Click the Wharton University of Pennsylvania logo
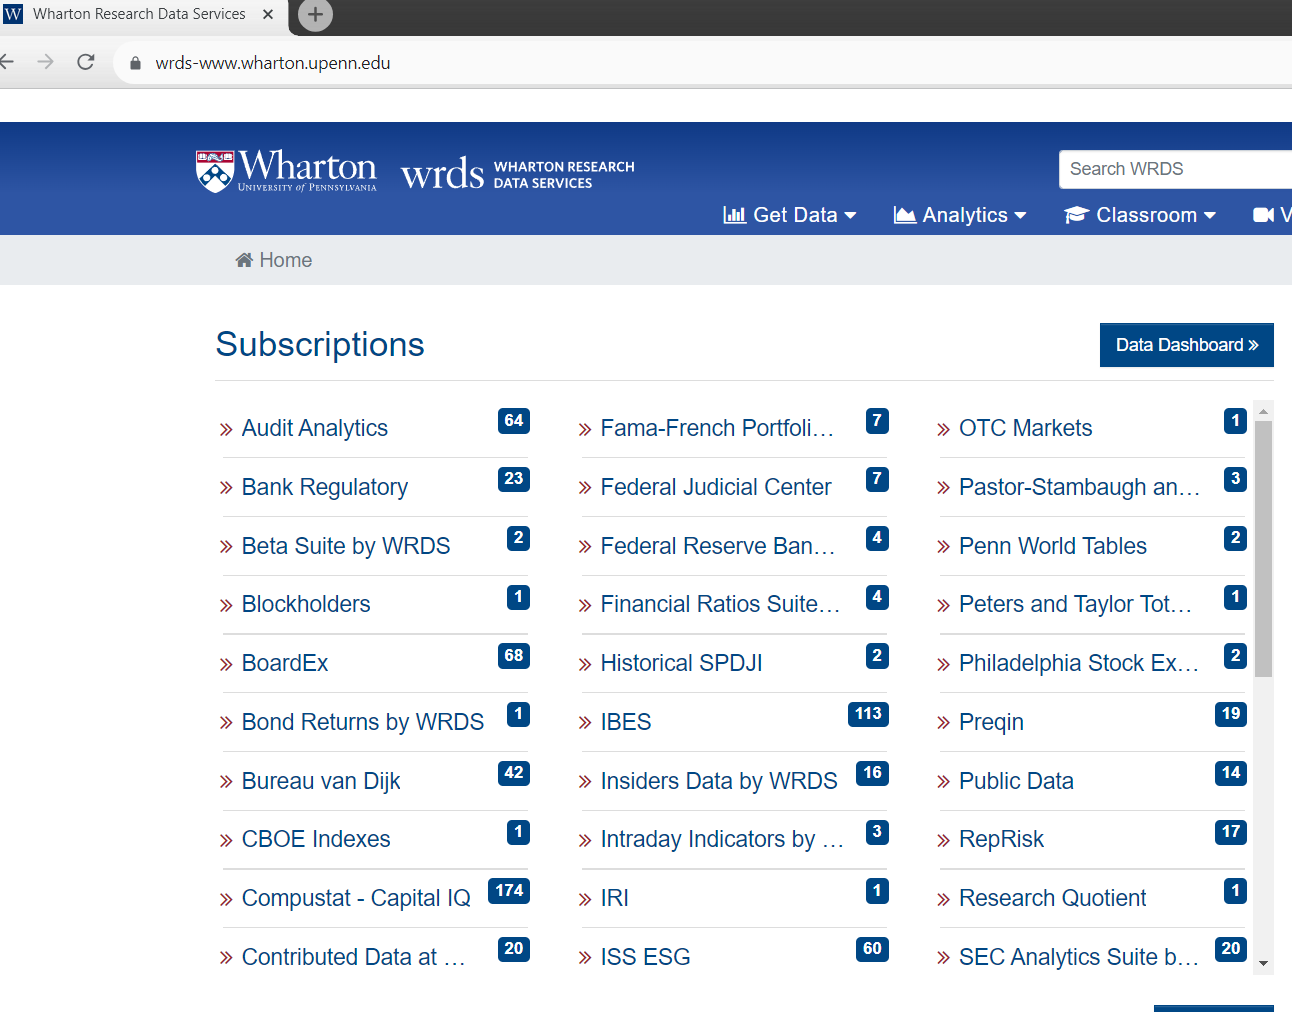Screen dimensions: 1292x1012 click(x=286, y=169)
